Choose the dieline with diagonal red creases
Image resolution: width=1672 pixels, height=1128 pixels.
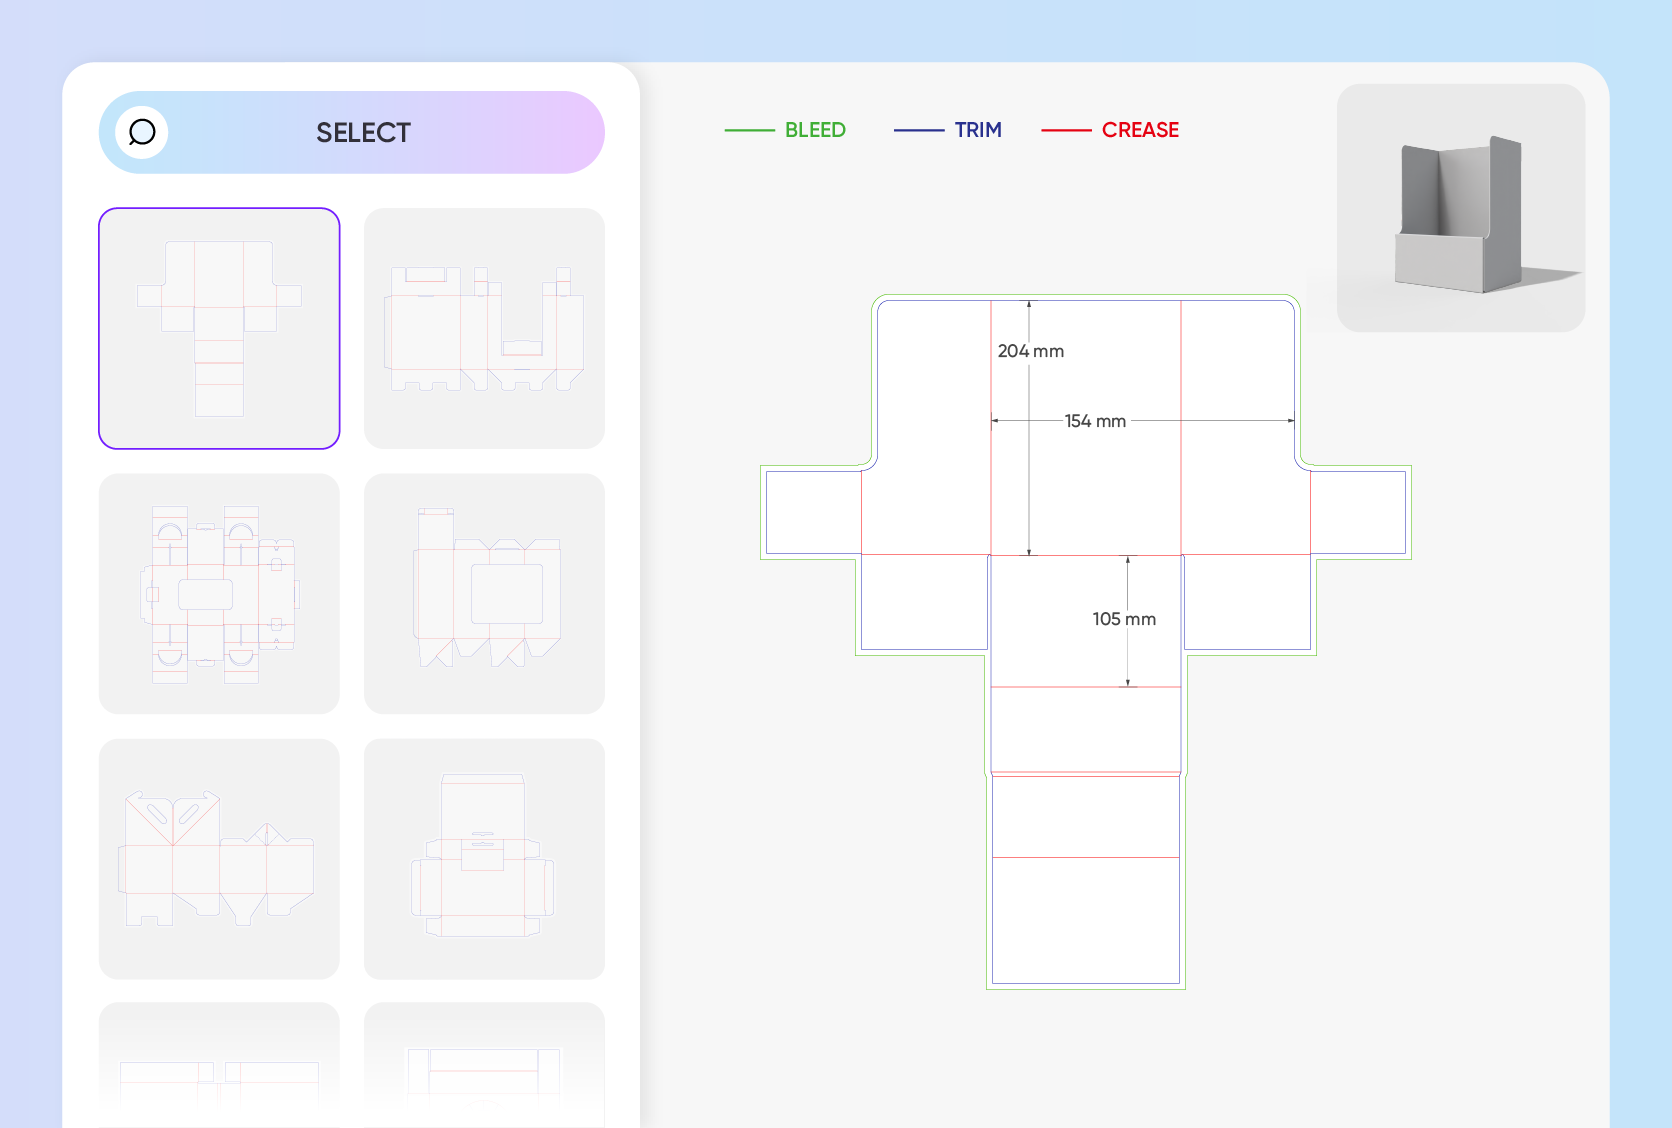coord(219,859)
